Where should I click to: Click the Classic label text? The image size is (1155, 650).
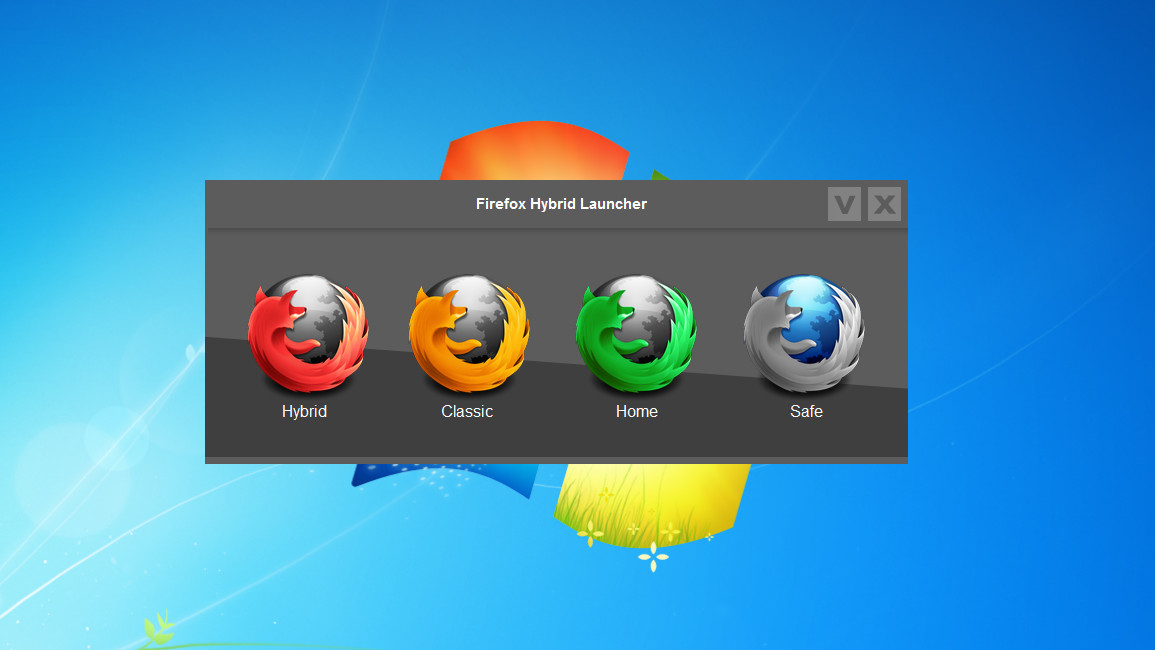pyautogui.click(x=467, y=411)
